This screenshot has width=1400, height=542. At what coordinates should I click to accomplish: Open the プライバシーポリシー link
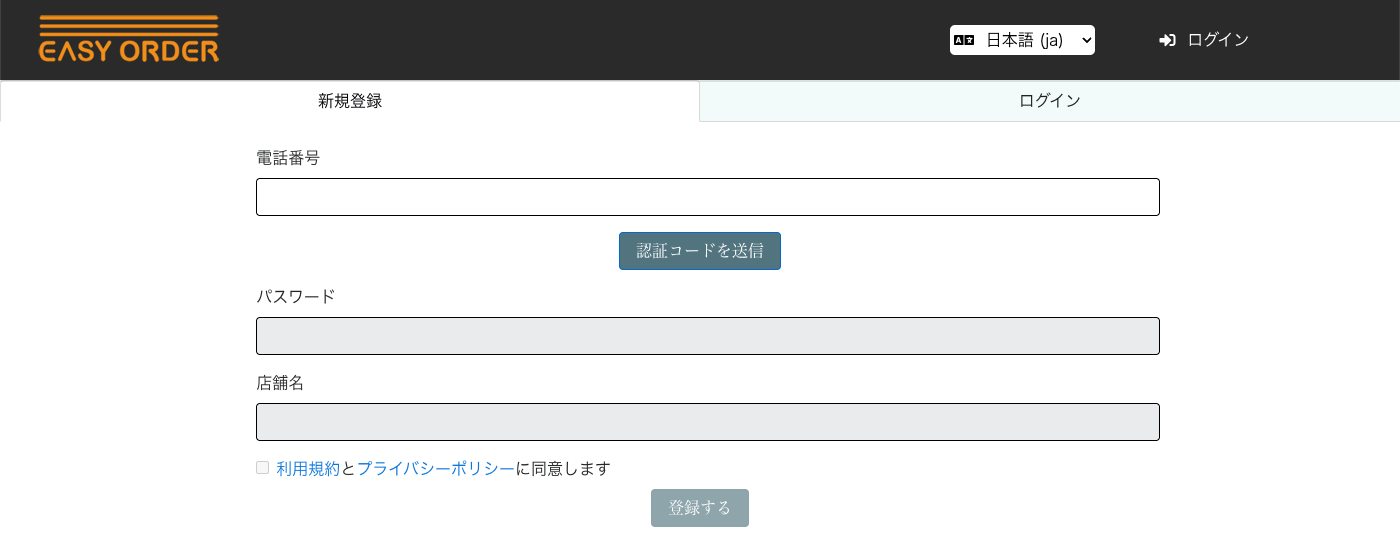(436, 468)
